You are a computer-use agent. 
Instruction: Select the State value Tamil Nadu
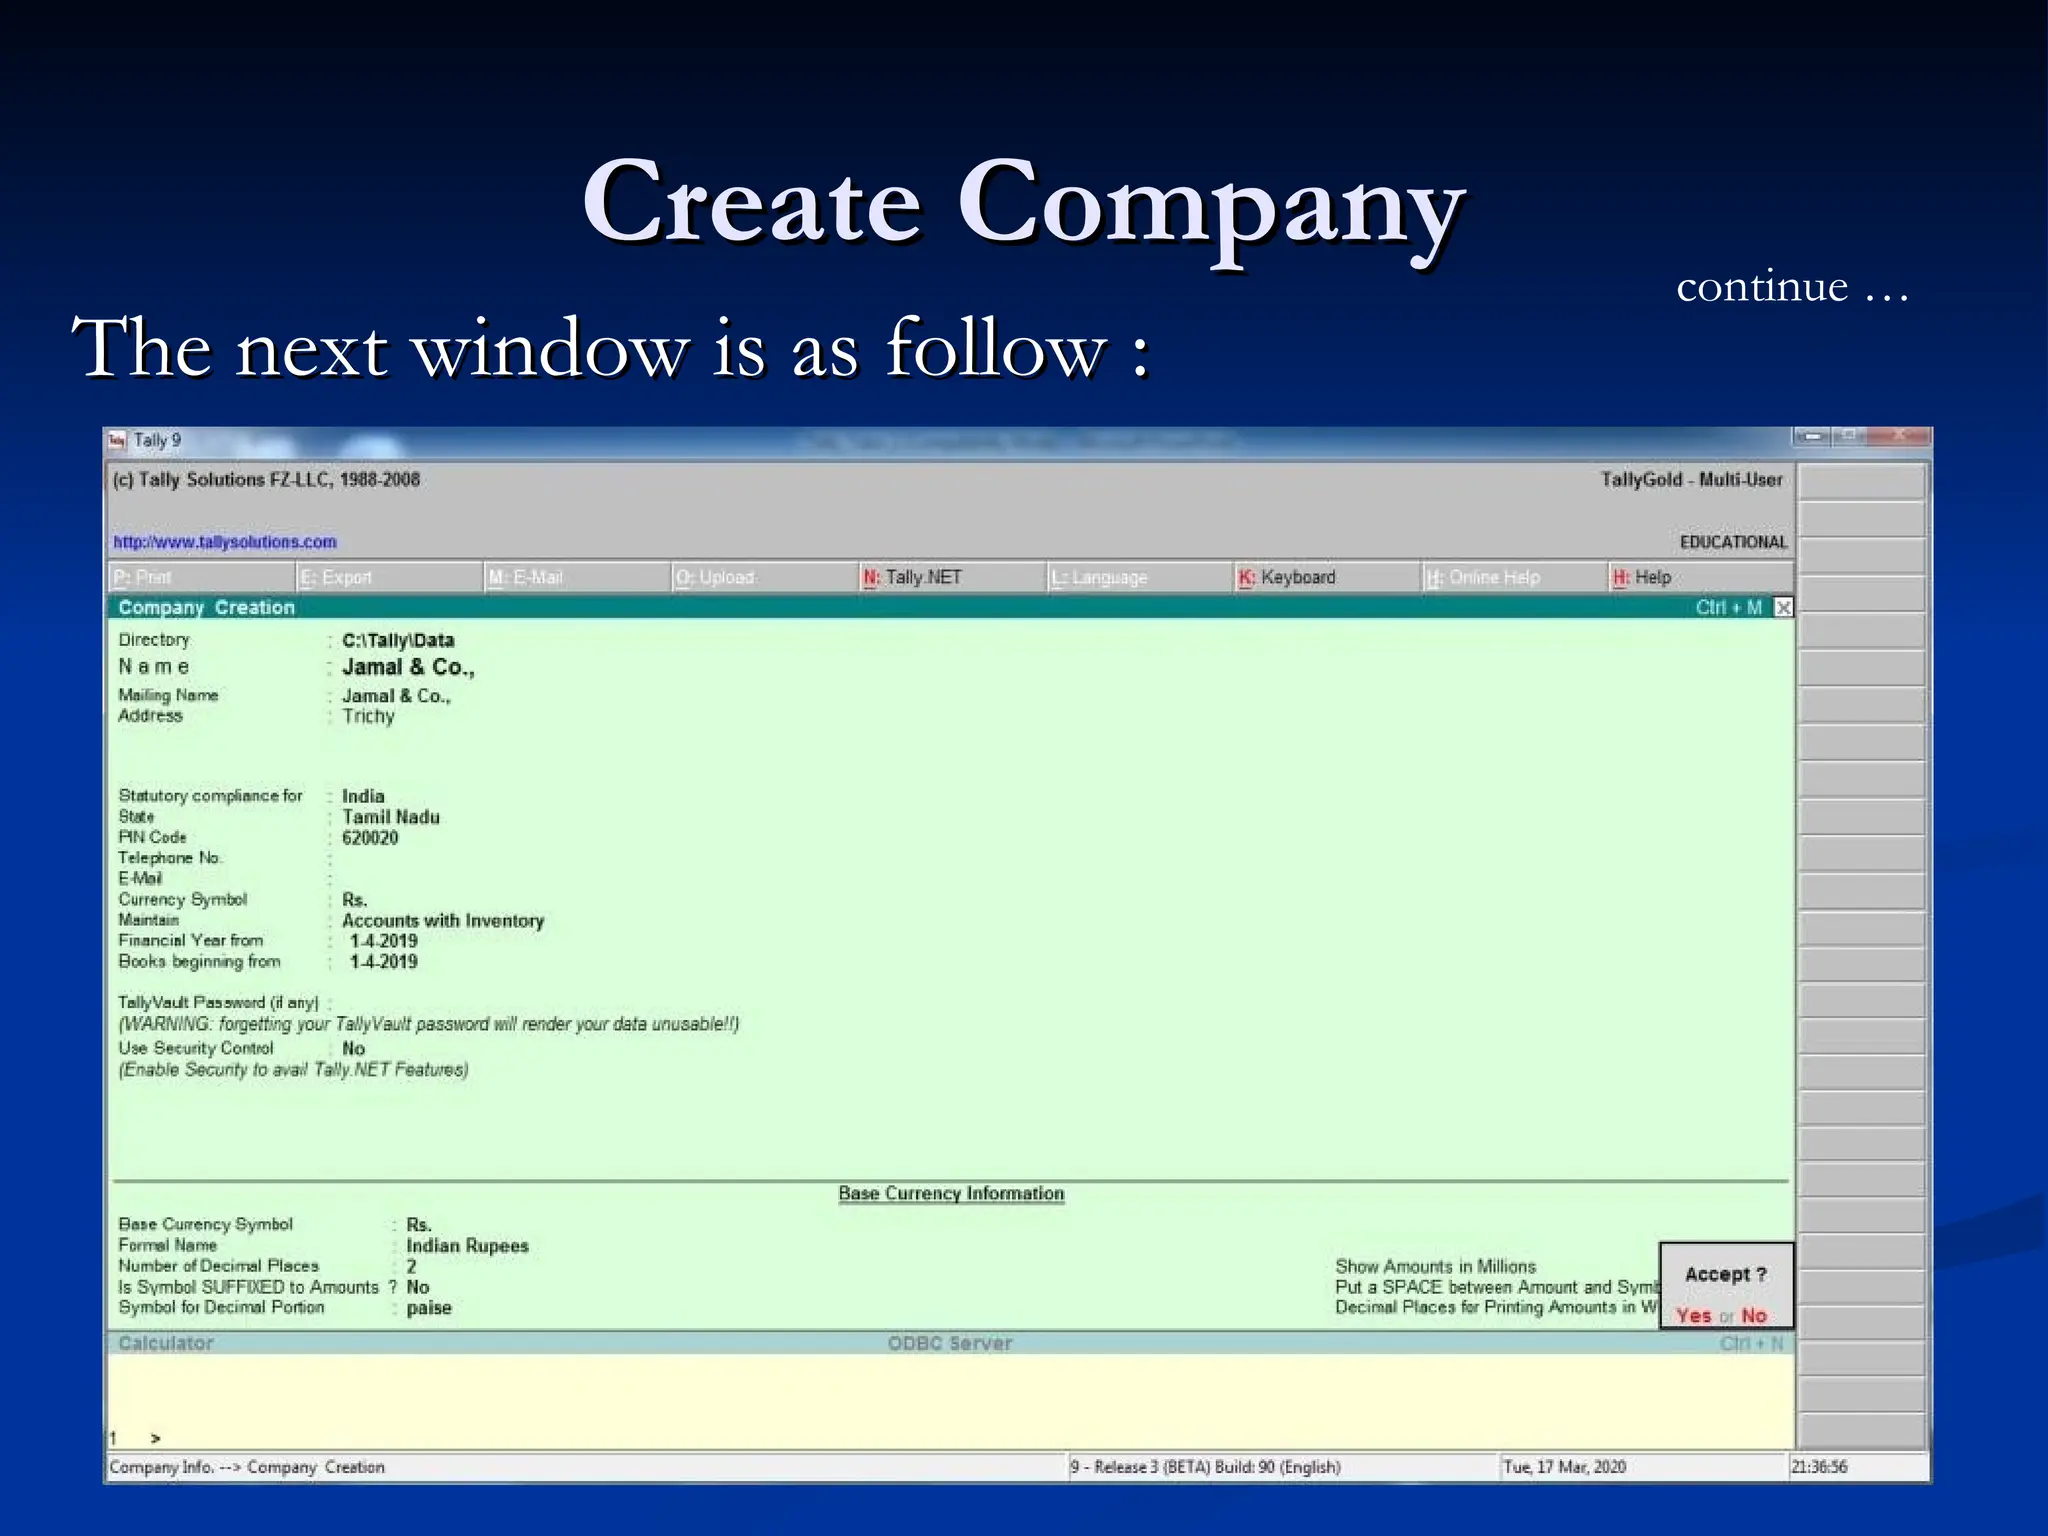(391, 817)
